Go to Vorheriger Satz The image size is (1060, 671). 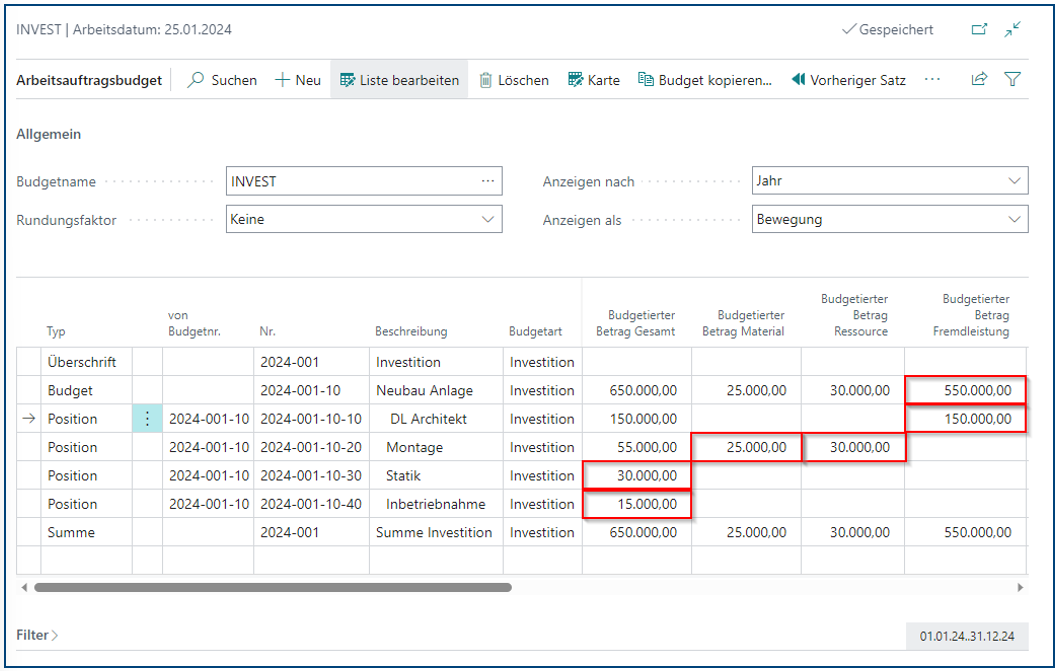coord(848,80)
